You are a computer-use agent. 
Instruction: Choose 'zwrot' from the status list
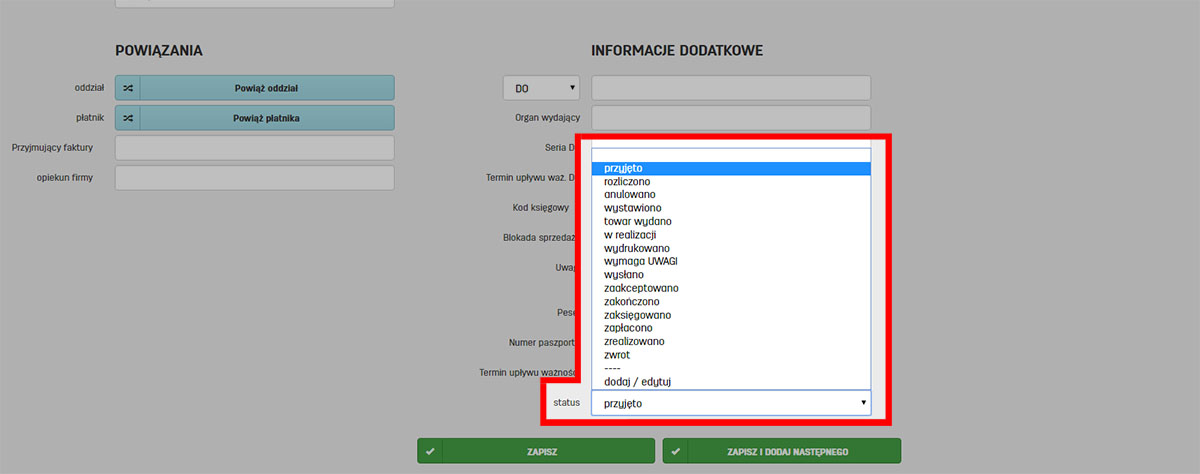pos(617,355)
